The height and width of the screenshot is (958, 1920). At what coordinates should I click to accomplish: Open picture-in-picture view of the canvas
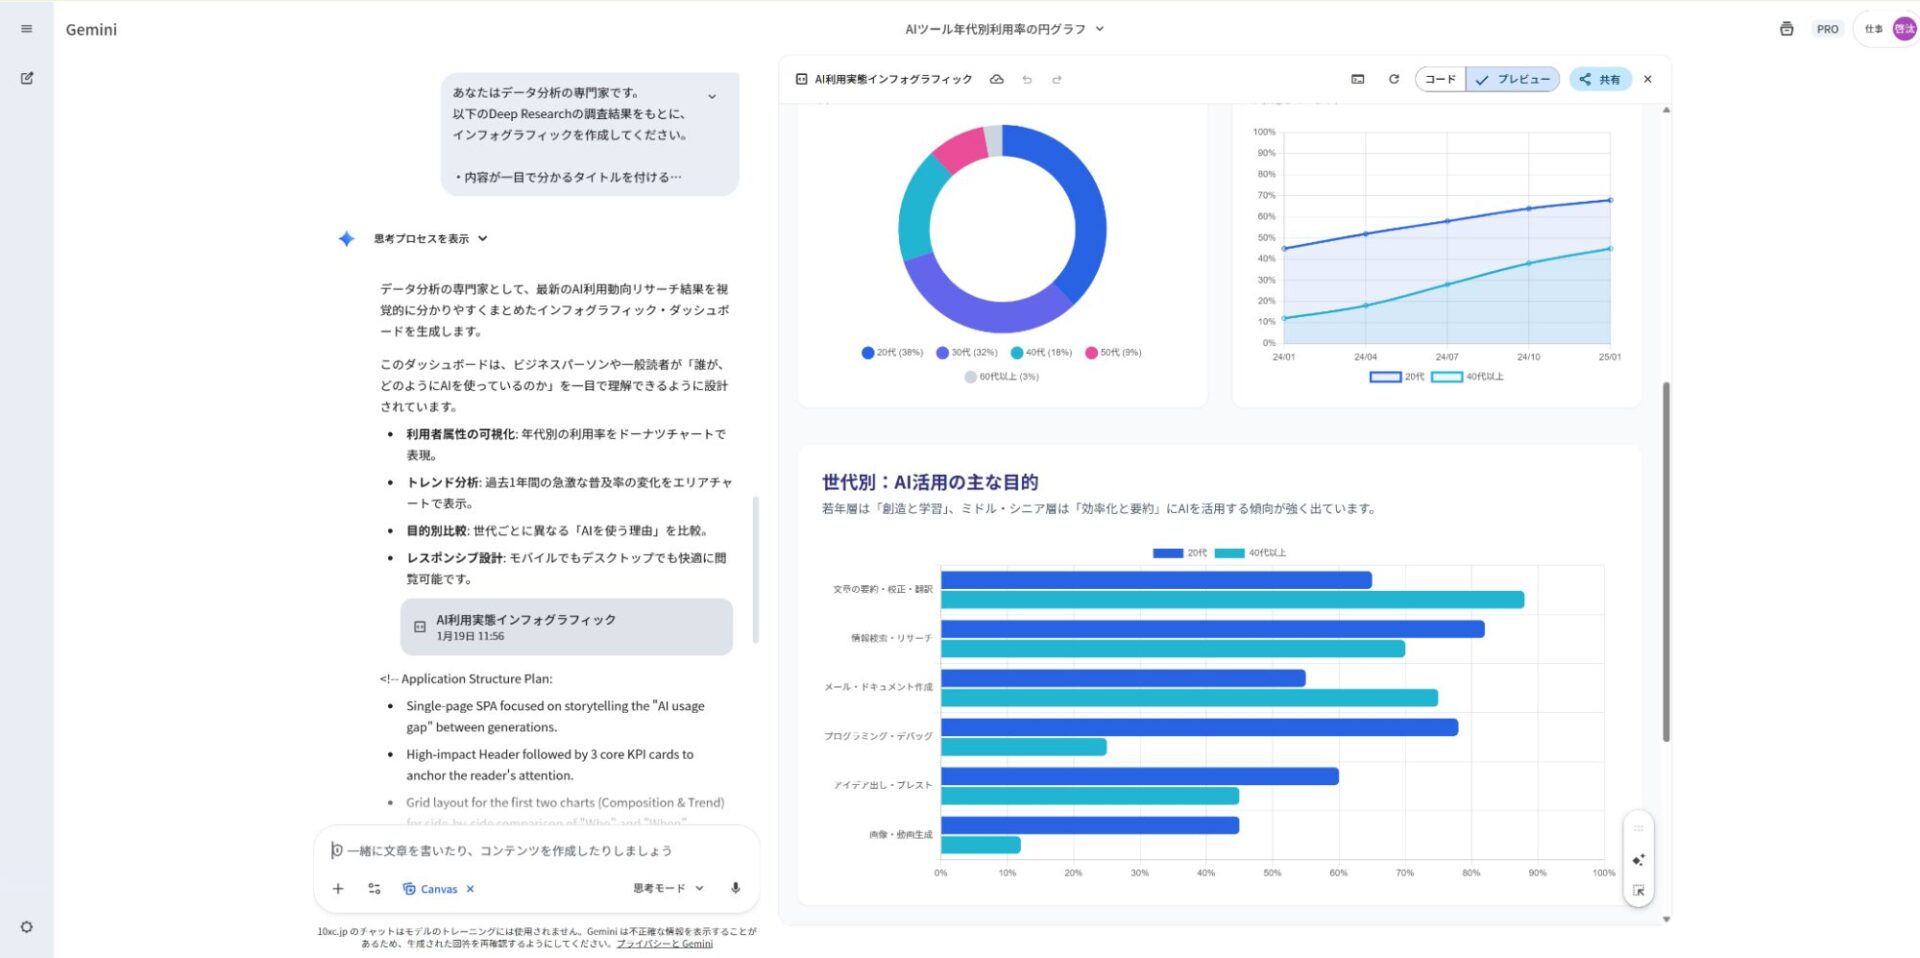pos(1358,79)
